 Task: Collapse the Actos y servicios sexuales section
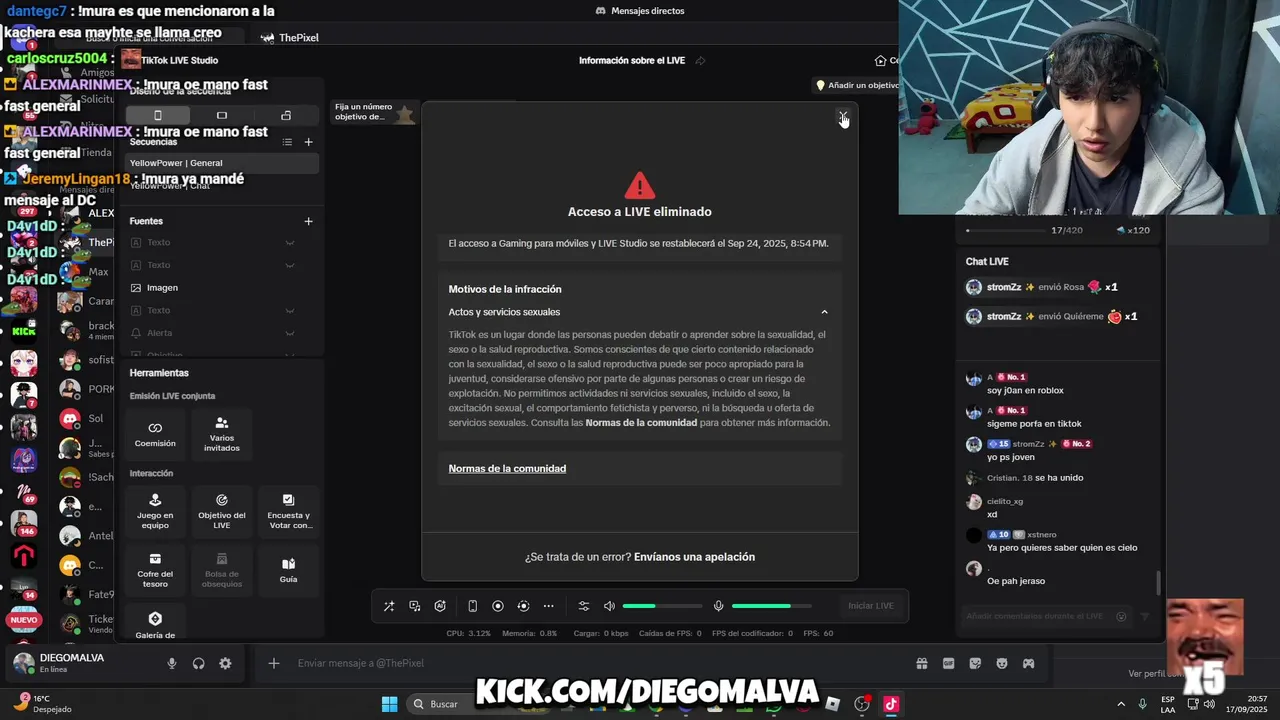[824, 312]
